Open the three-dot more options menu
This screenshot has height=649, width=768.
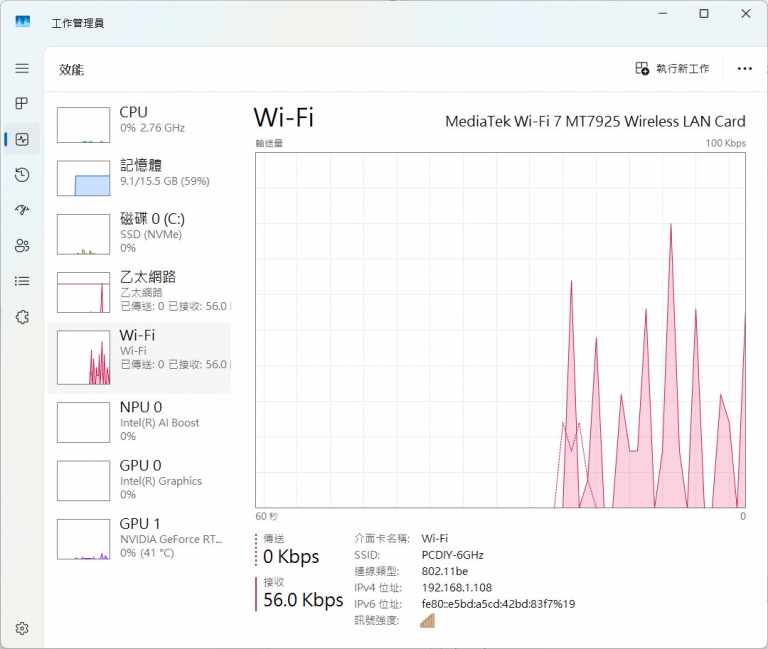pos(744,69)
